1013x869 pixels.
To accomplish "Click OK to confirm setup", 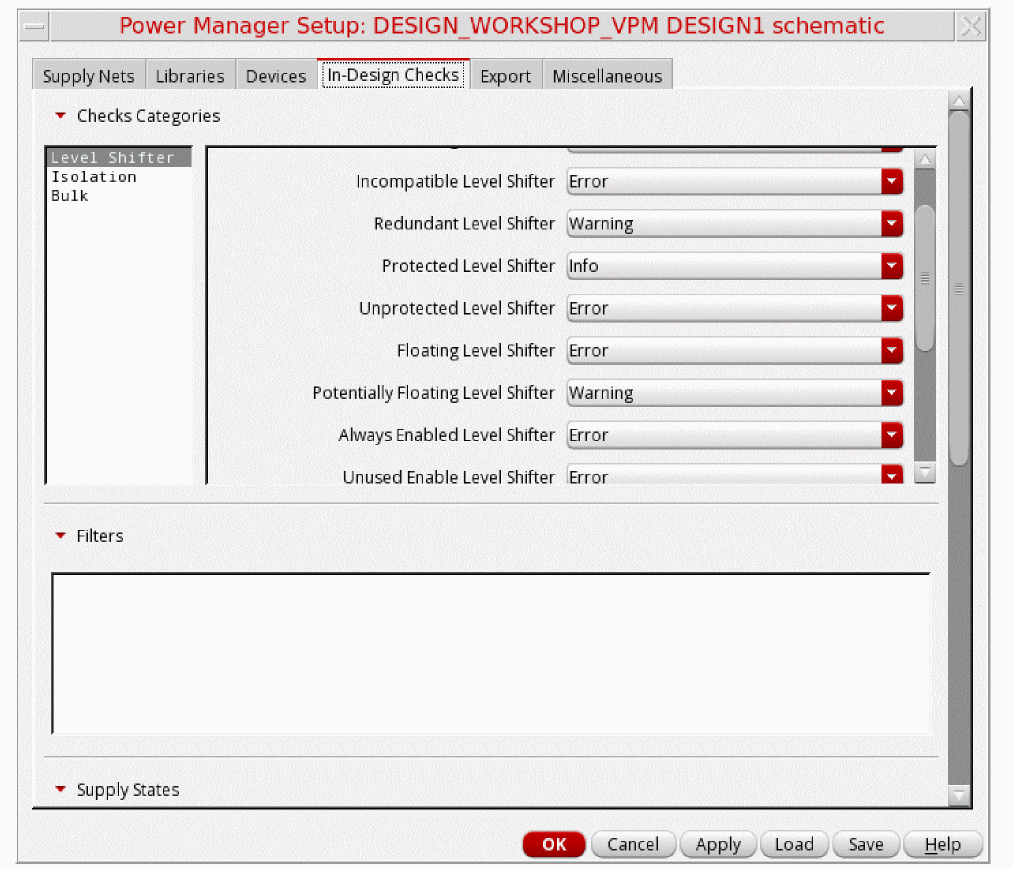I will click(x=554, y=844).
